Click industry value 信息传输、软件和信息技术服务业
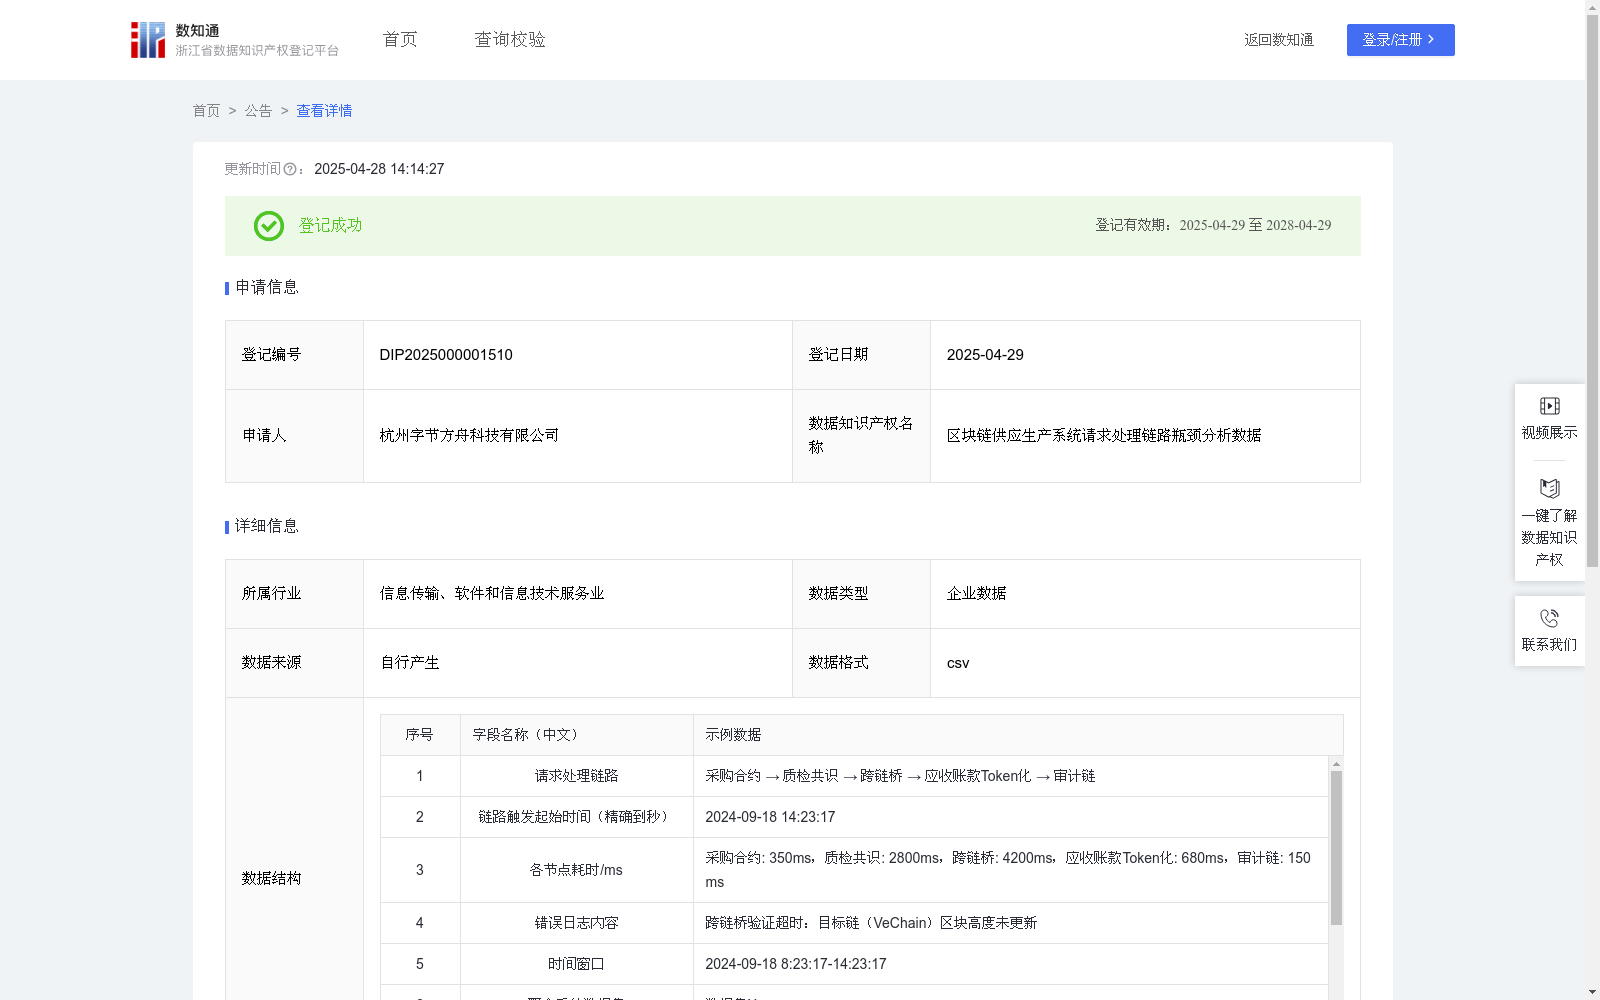 pos(492,594)
